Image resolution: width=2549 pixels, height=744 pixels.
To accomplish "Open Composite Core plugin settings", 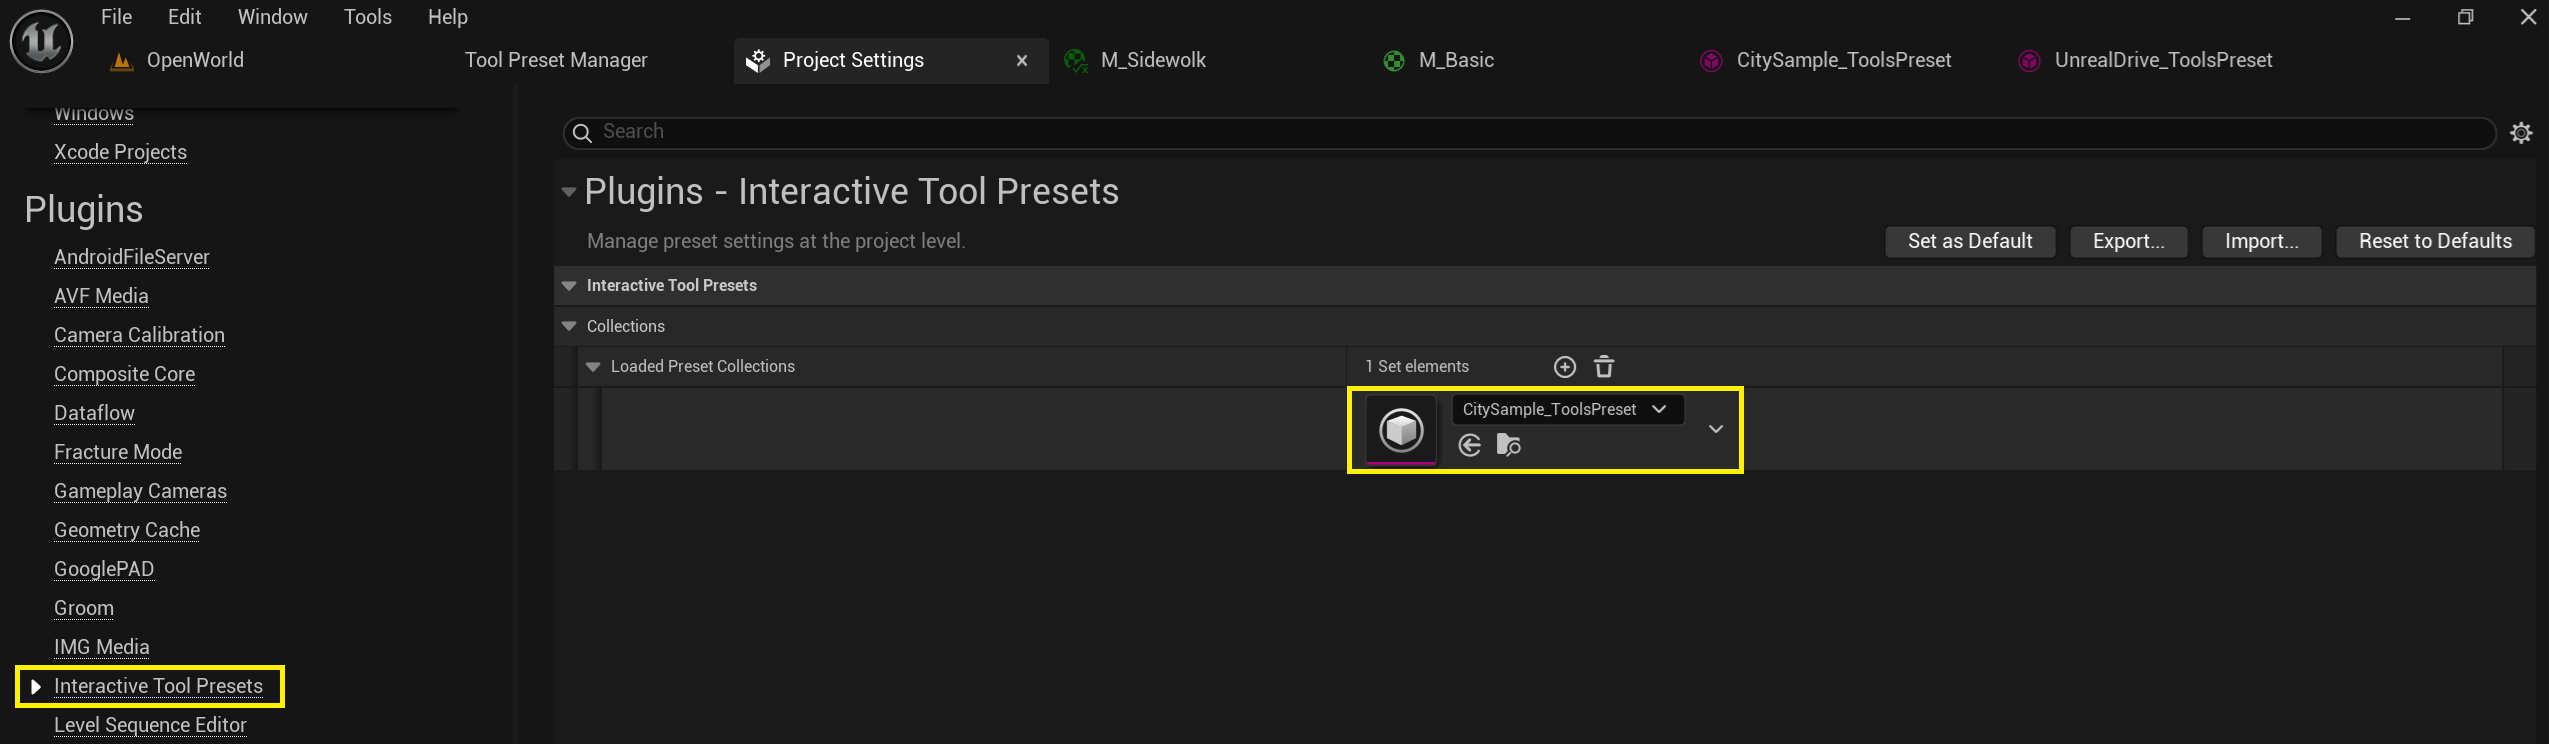I will click(124, 374).
